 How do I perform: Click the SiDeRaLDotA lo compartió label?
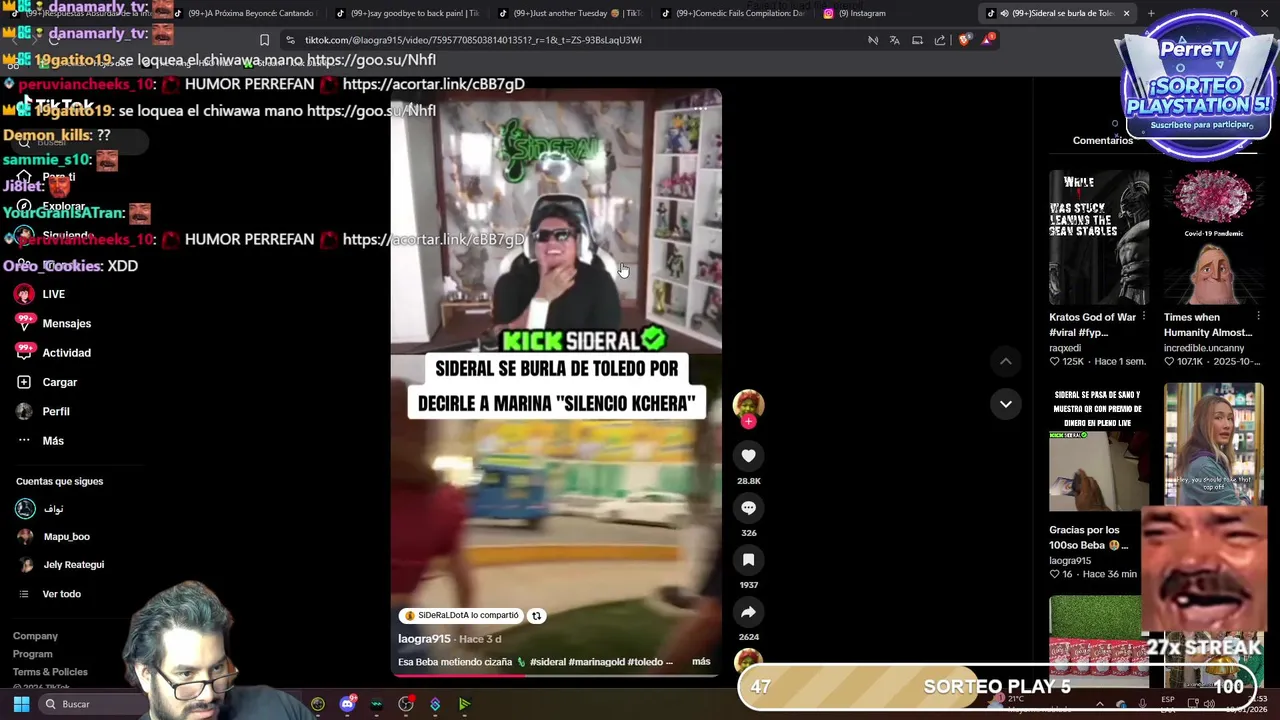click(x=460, y=616)
